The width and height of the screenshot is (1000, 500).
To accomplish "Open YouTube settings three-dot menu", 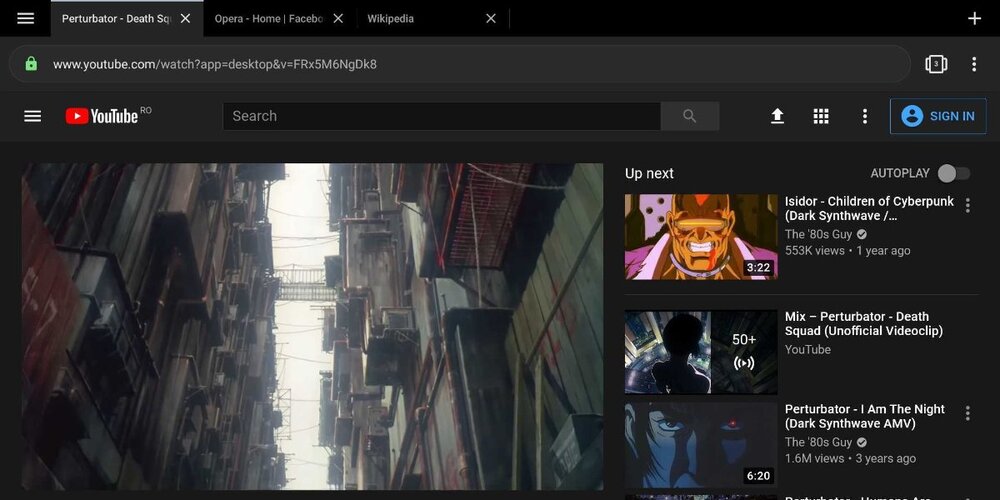I will tap(865, 116).
